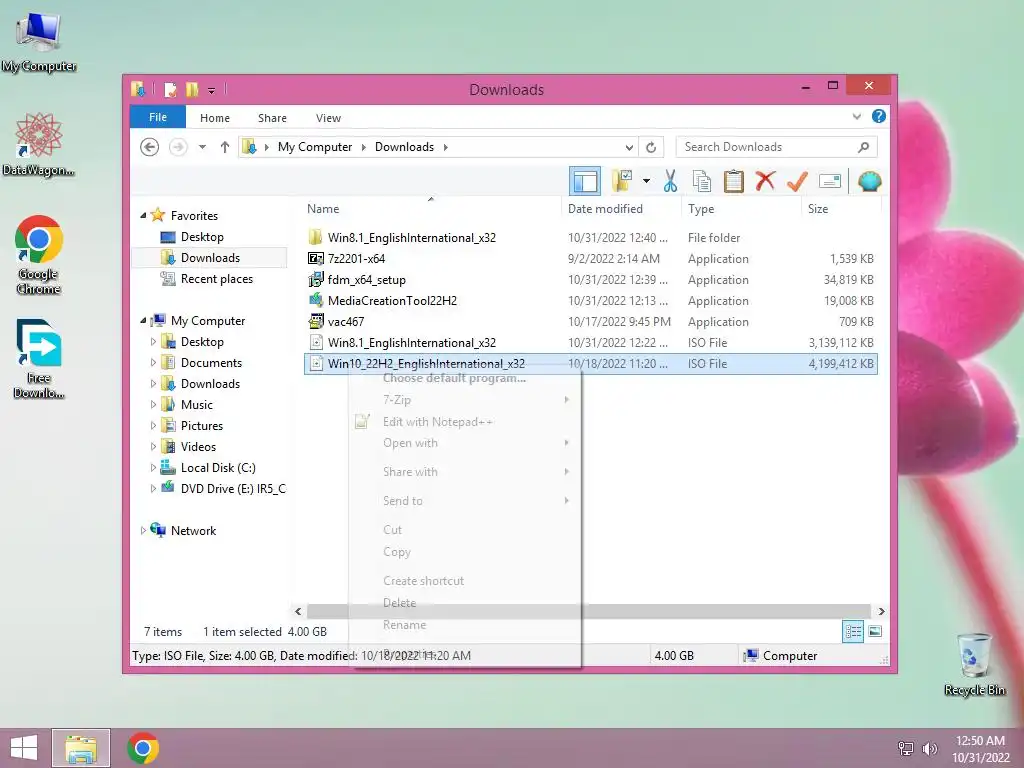Cut the selected file with scissors icon
This screenshot has height=768, width=1024.
coord(670,181)
